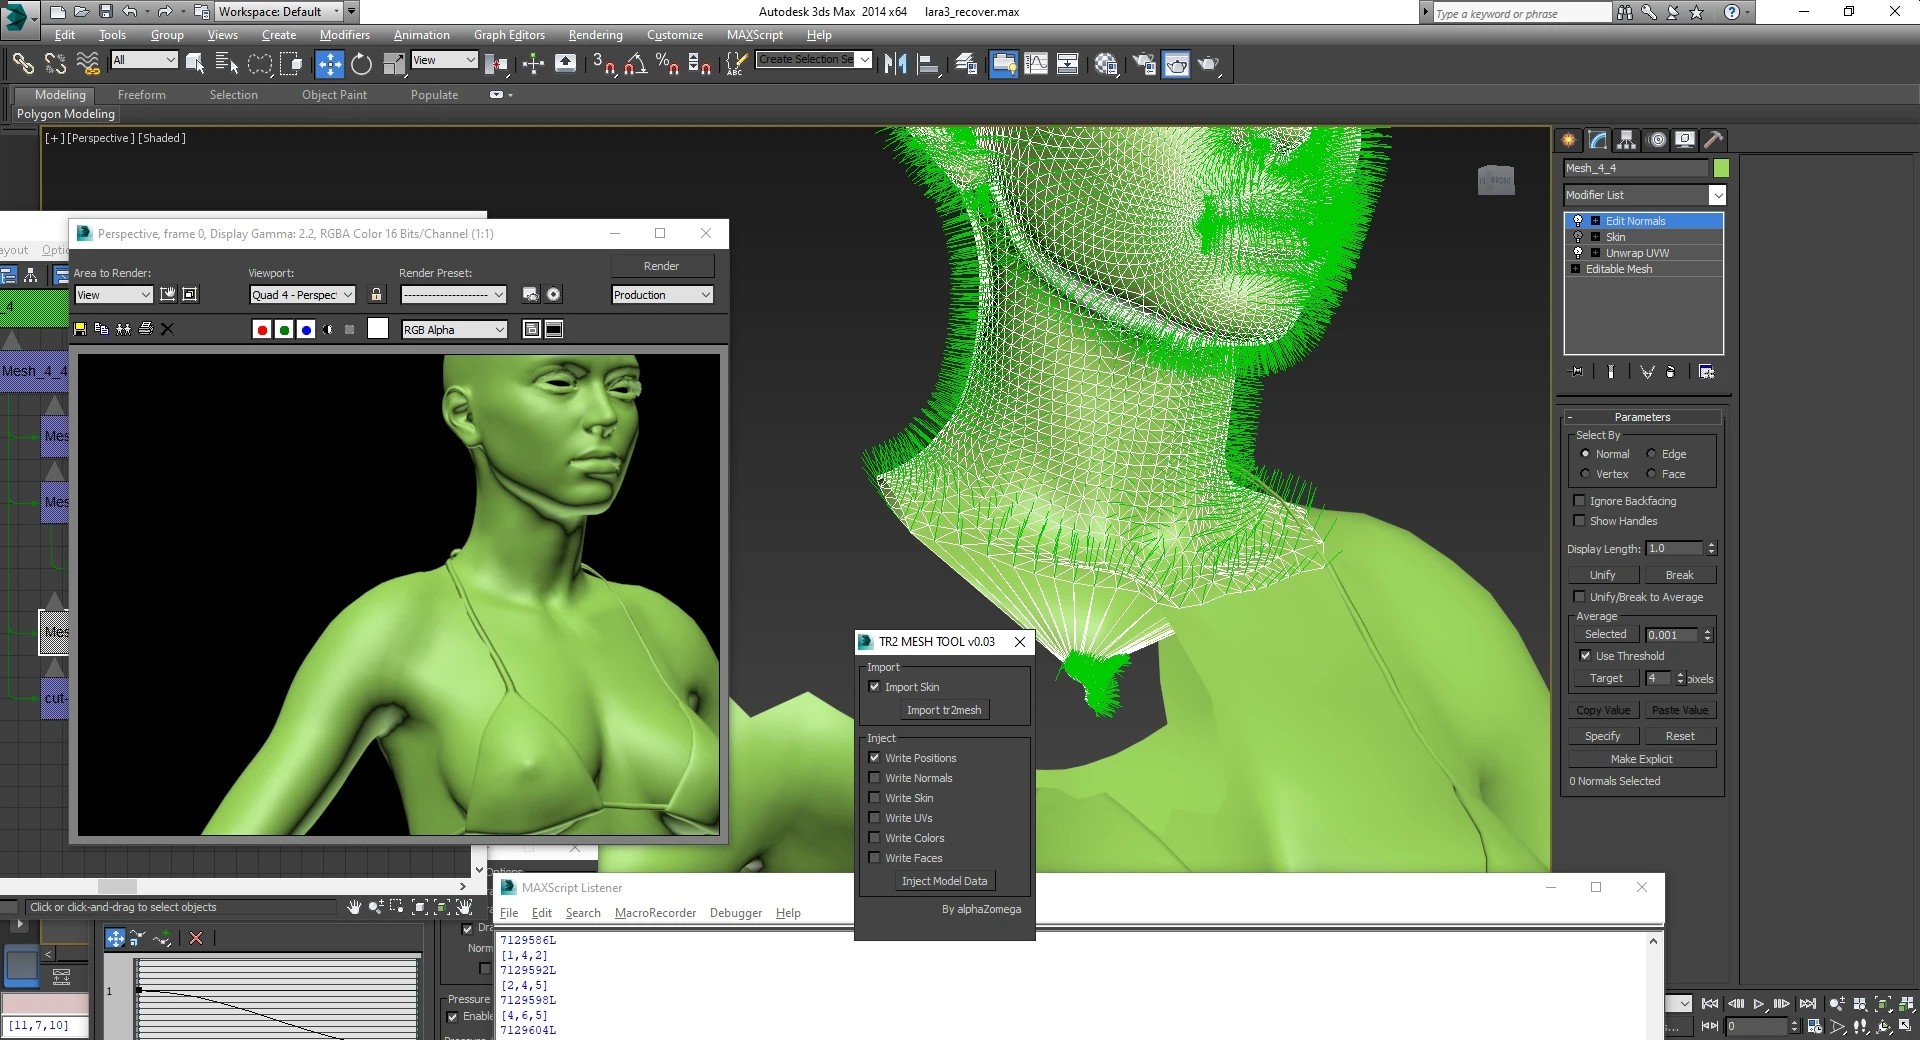Switch to the Motion command panel
Image resolution: width=1920 pixels, height=1040 pixels.
1656,140
